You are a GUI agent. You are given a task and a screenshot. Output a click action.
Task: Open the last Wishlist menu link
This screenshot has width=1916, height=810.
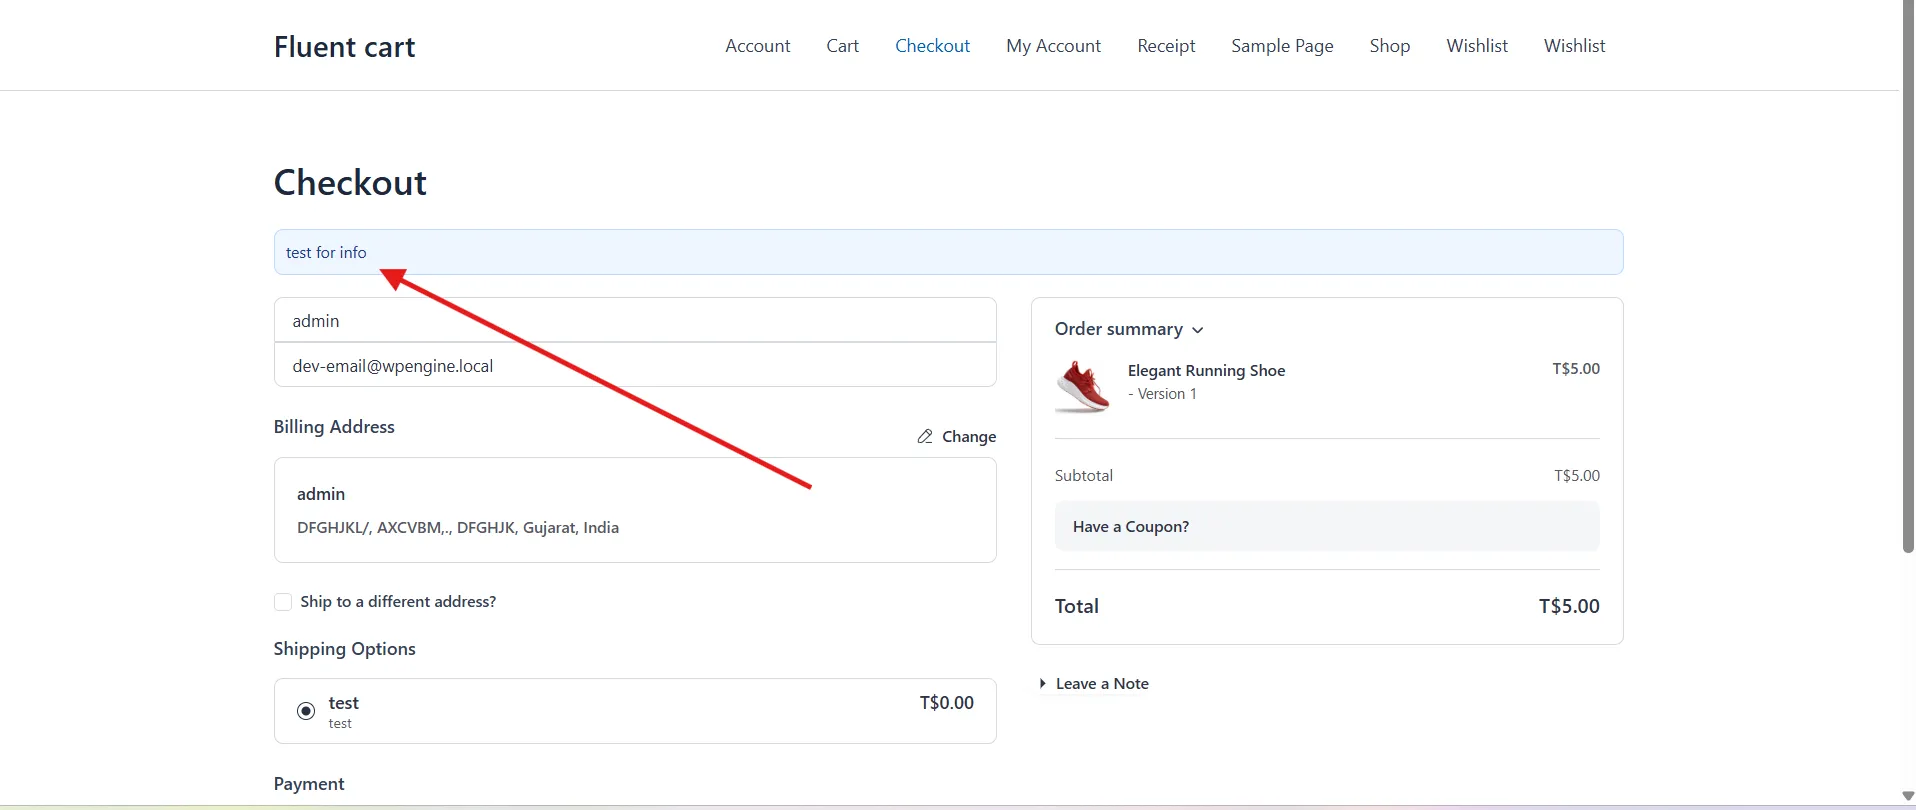1574,46
